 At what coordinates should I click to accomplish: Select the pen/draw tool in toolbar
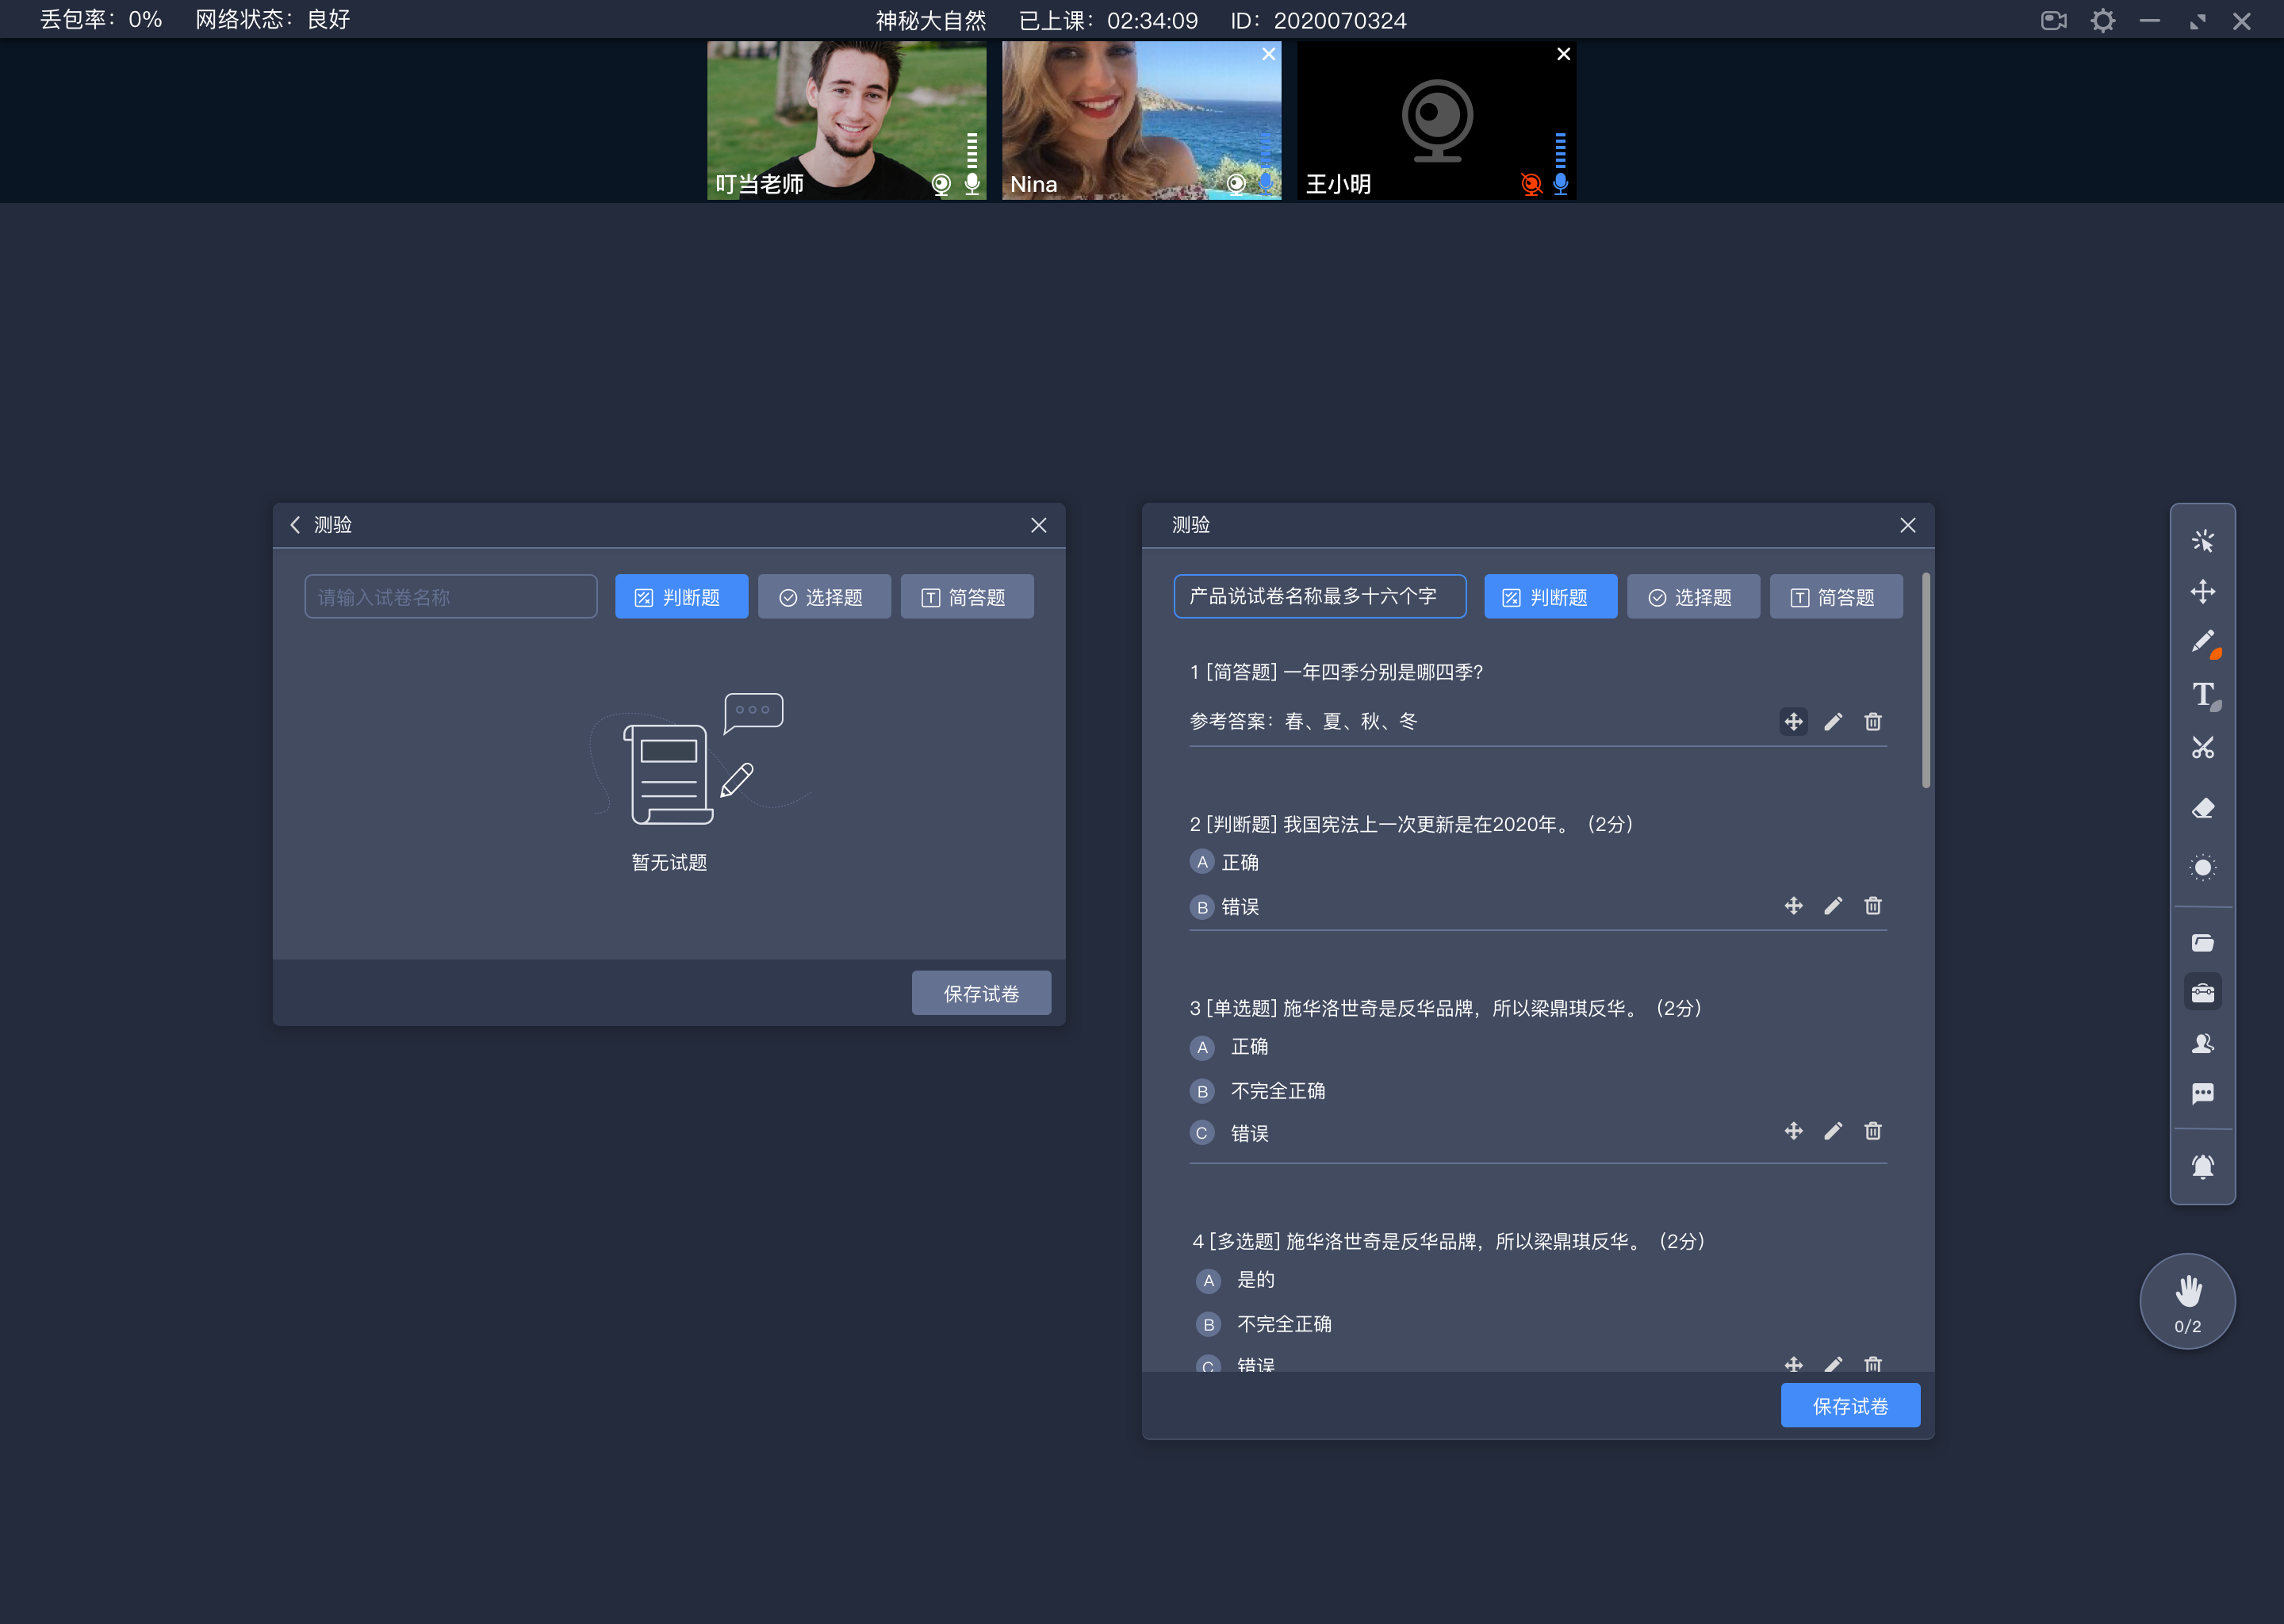pyautogui.click(x=2203, y=643)
